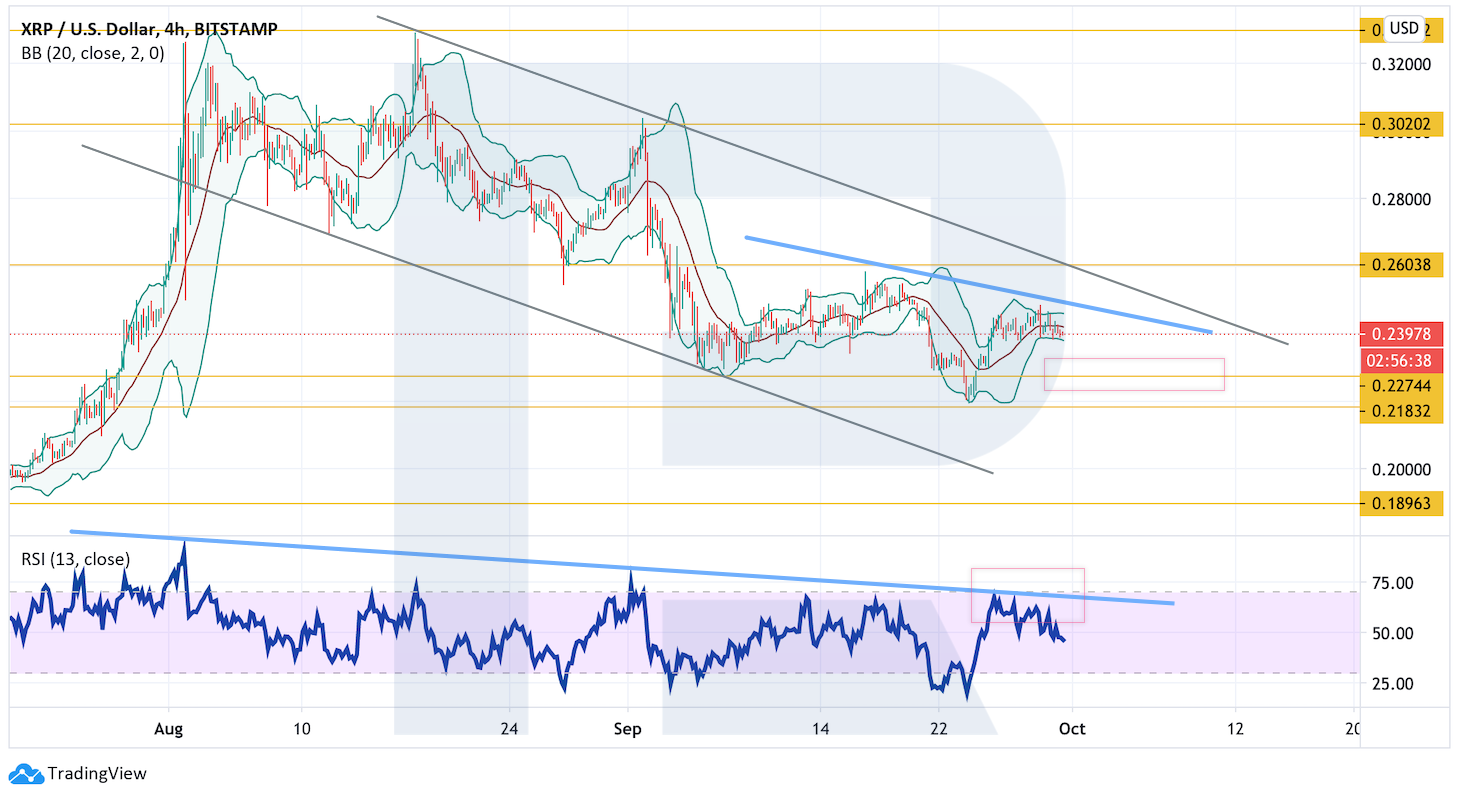The image size is (1459, 799).
Task: Click the 02:56:38 candle countdown label
Action: click(x=1401, y=360)
